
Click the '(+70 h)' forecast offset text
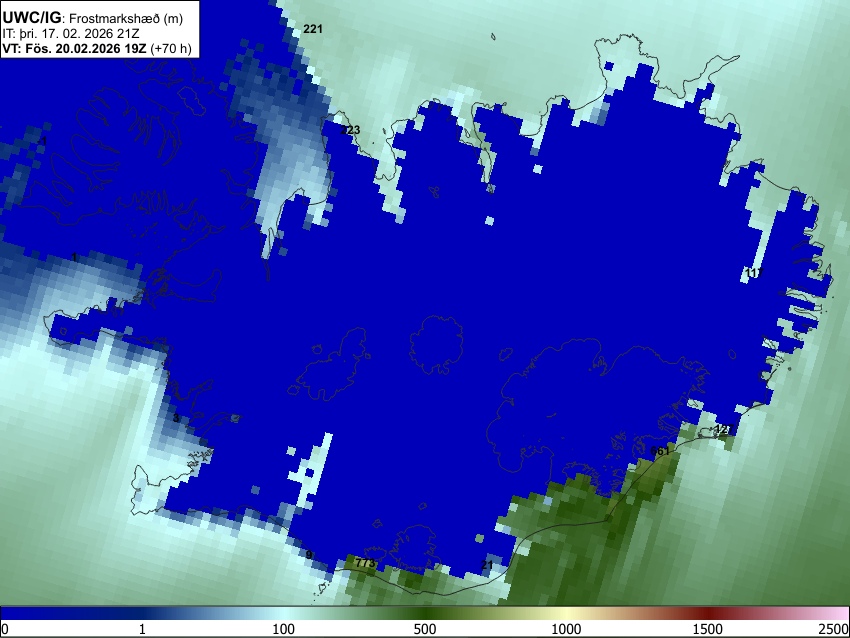(171, 48)
